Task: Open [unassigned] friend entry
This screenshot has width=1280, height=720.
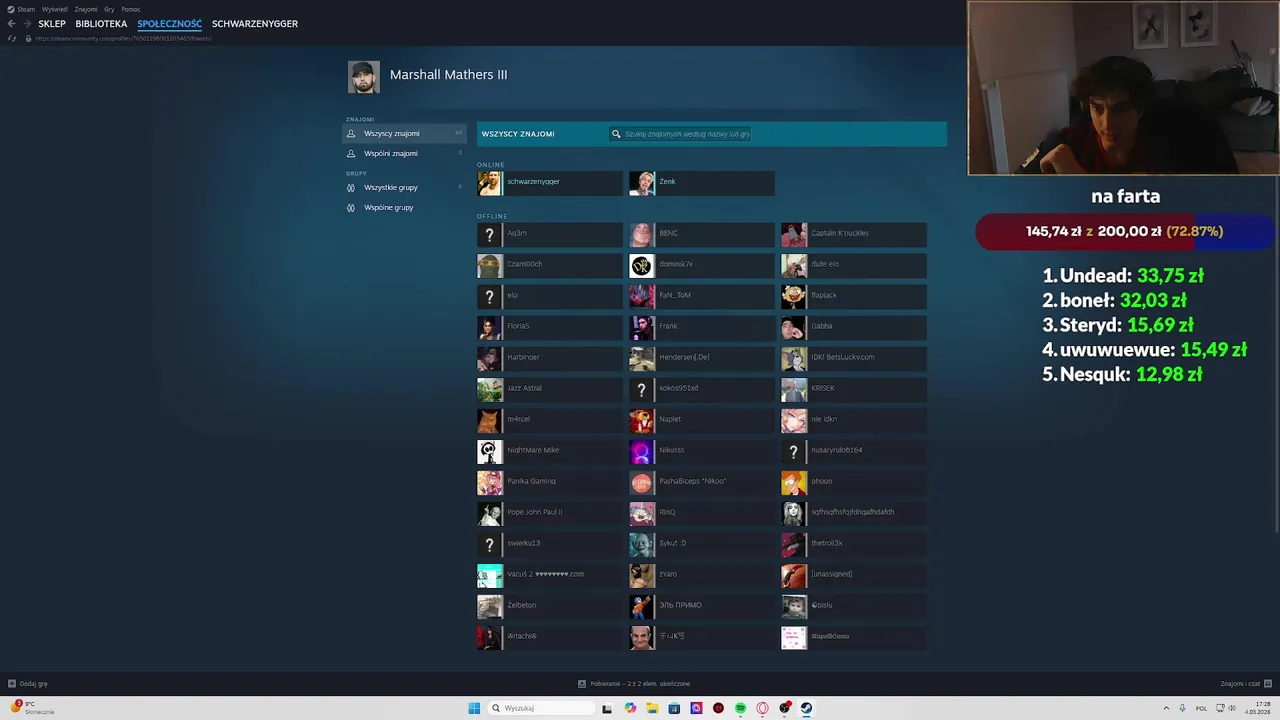Action: (x=854, y=576)
